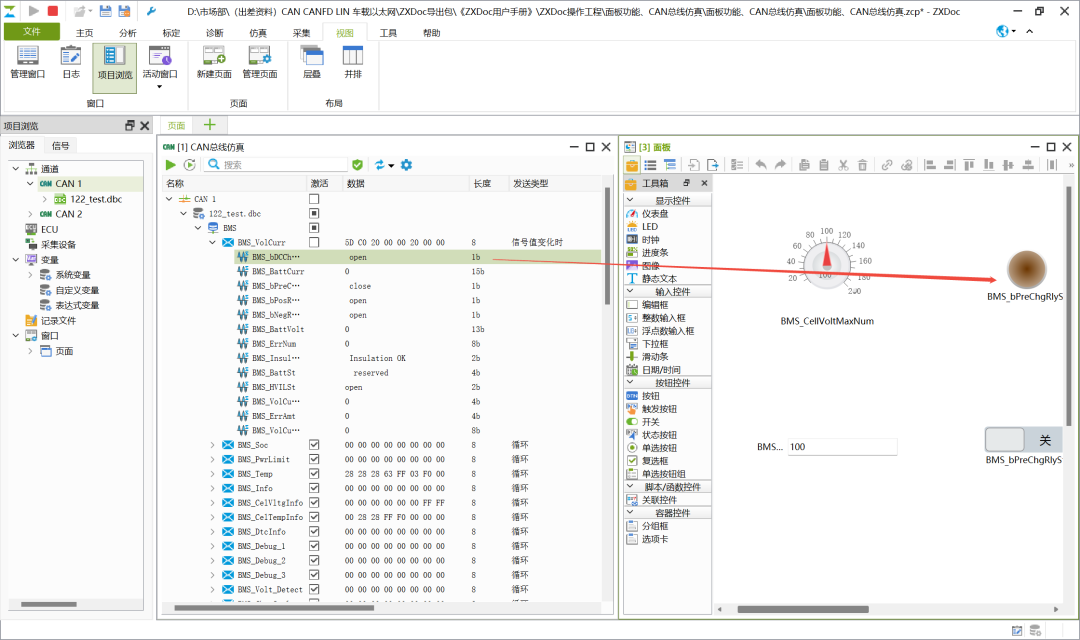This screenshot has height=640, width=1080.
Task: Add a new page tab with plus button
Action: [x=210, y=125]
